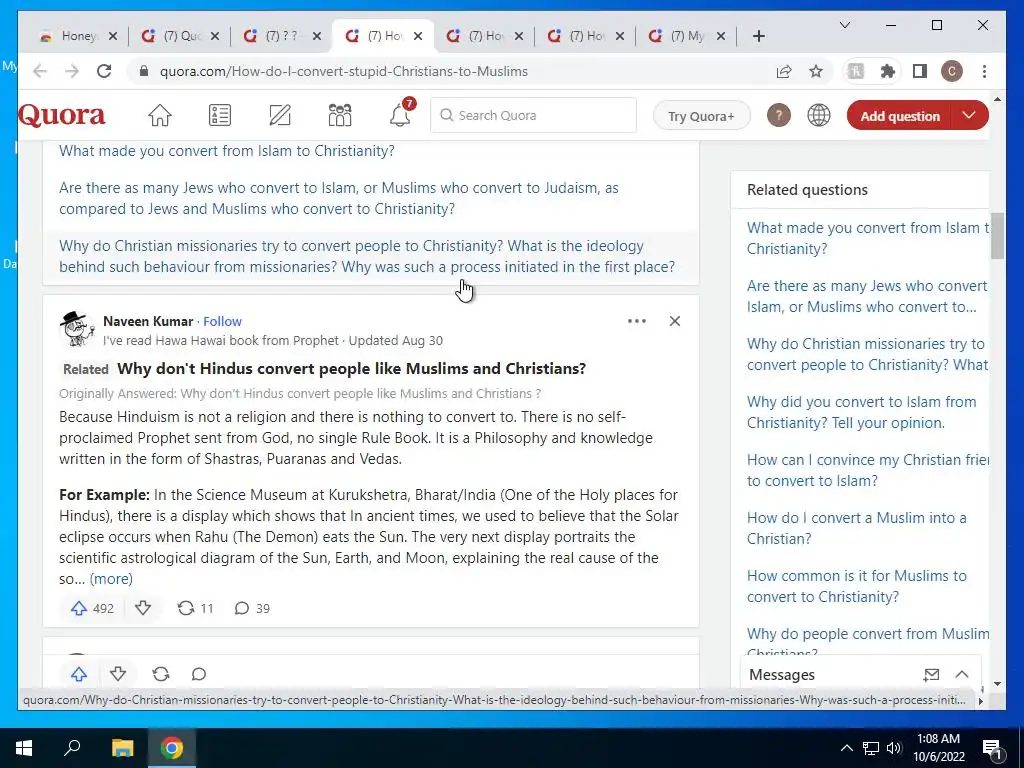Click the downvote arrow in the sticky bottom bar
This screenshot has width=1024, height=768.
pyautogui.click(x=118, y=674)
